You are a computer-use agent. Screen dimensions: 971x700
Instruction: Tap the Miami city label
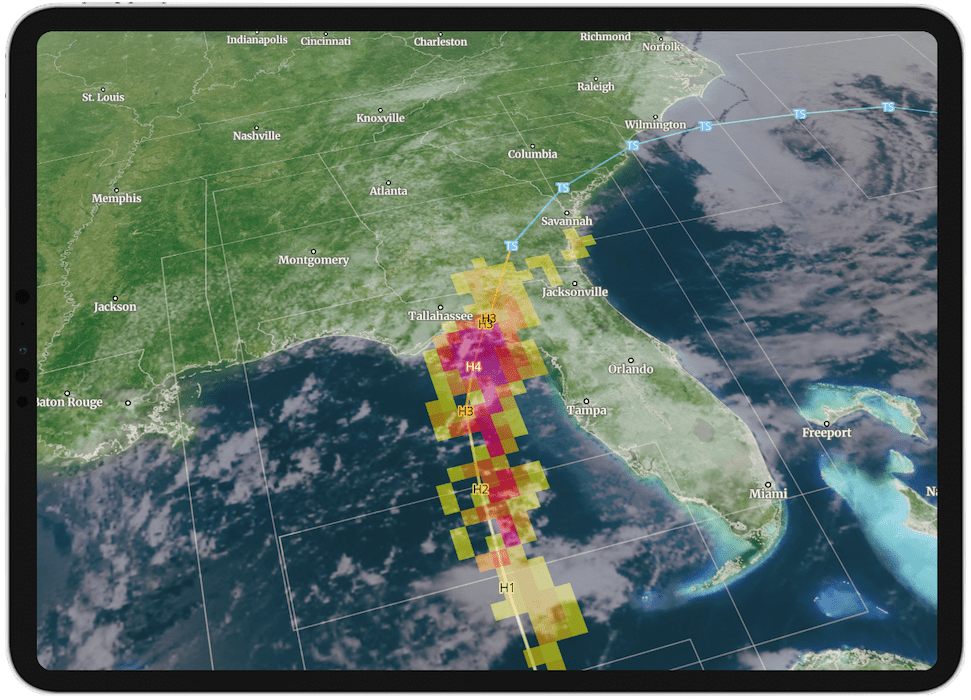point(768,494)
